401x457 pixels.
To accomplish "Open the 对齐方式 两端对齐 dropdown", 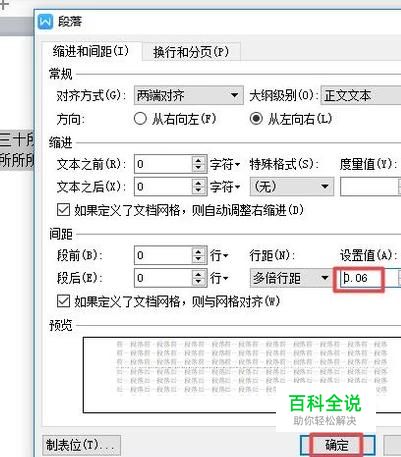I will pyautogui.click(x=189, y=96).
